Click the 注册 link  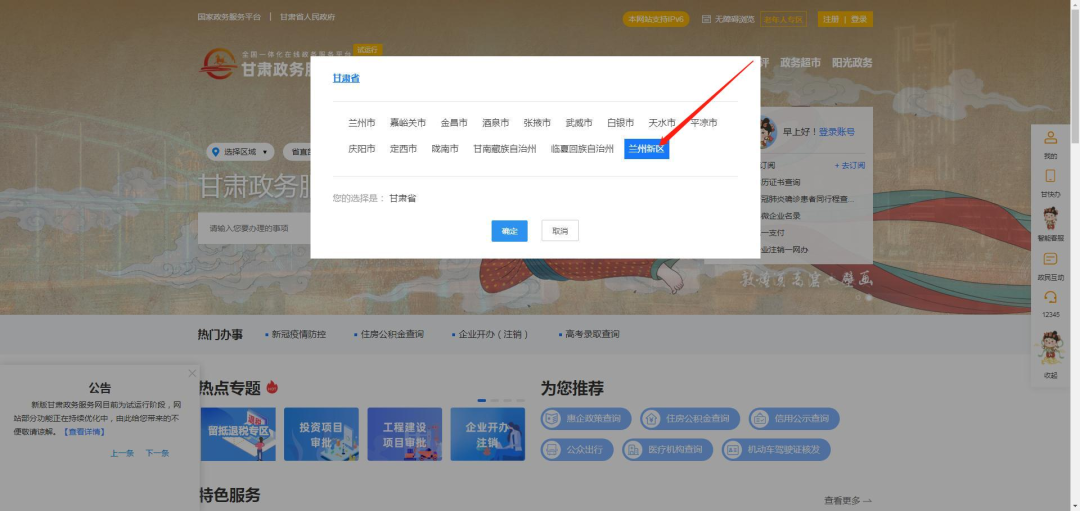[831, 19]
